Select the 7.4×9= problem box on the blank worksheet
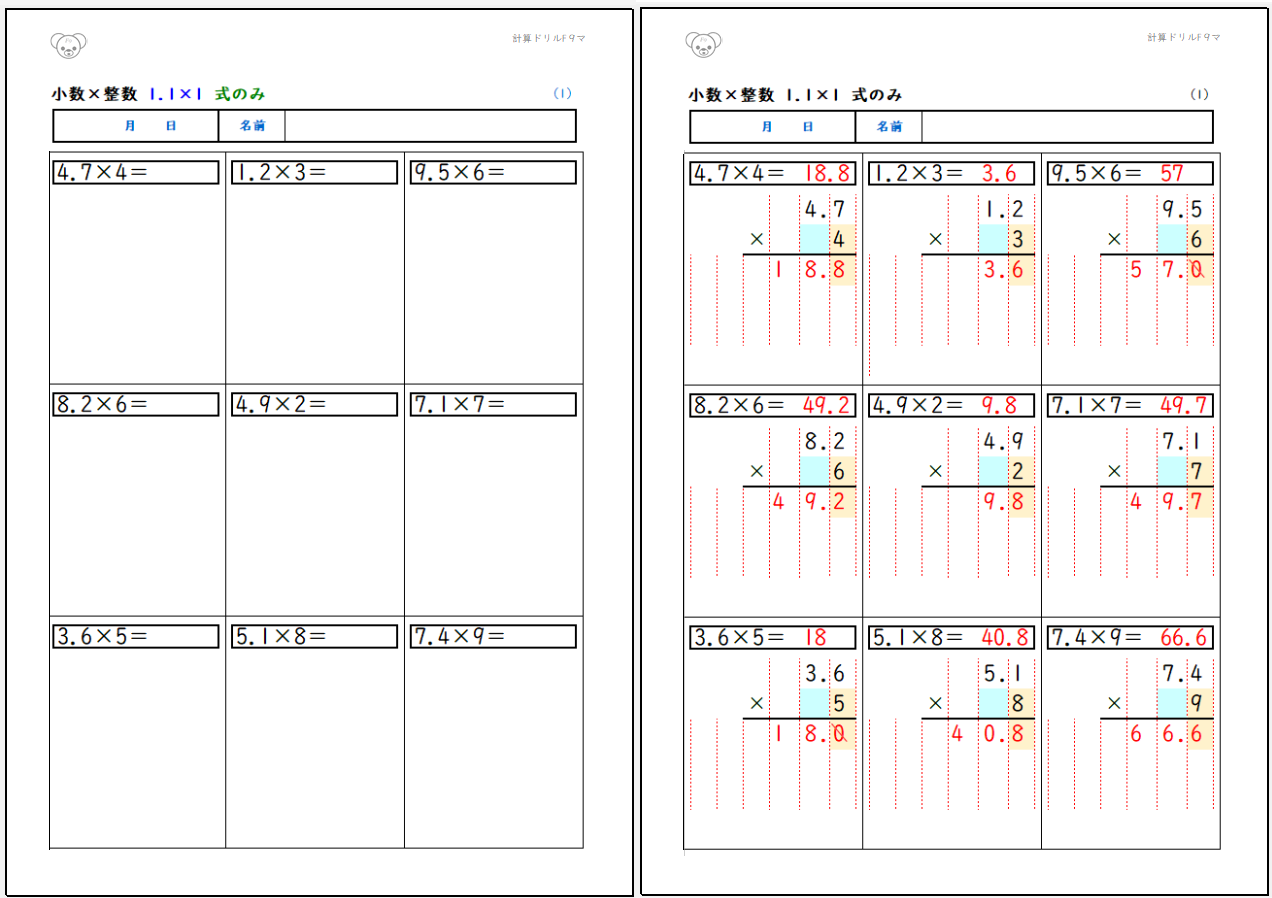This screenshot has height=898, width=1272. pos(493,637)
